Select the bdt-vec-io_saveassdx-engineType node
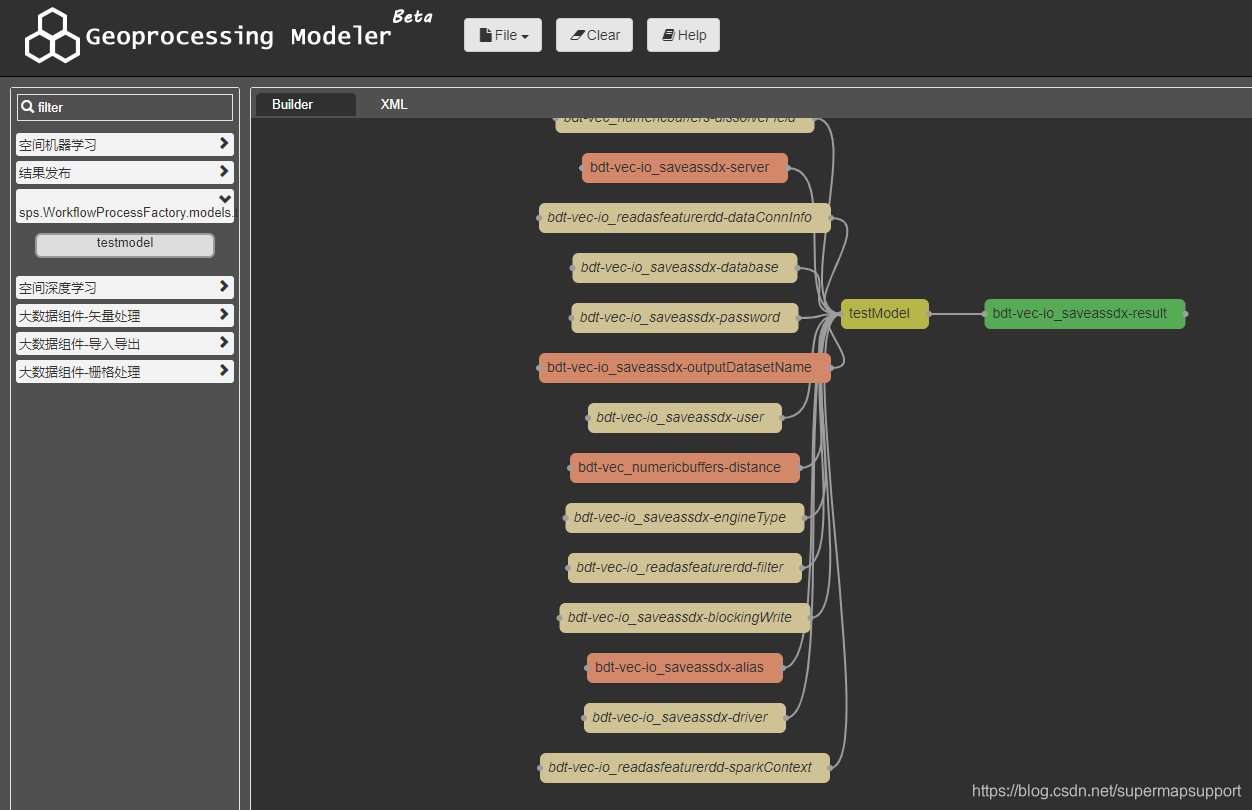The image size is (1252, 810). click(684, 518)
